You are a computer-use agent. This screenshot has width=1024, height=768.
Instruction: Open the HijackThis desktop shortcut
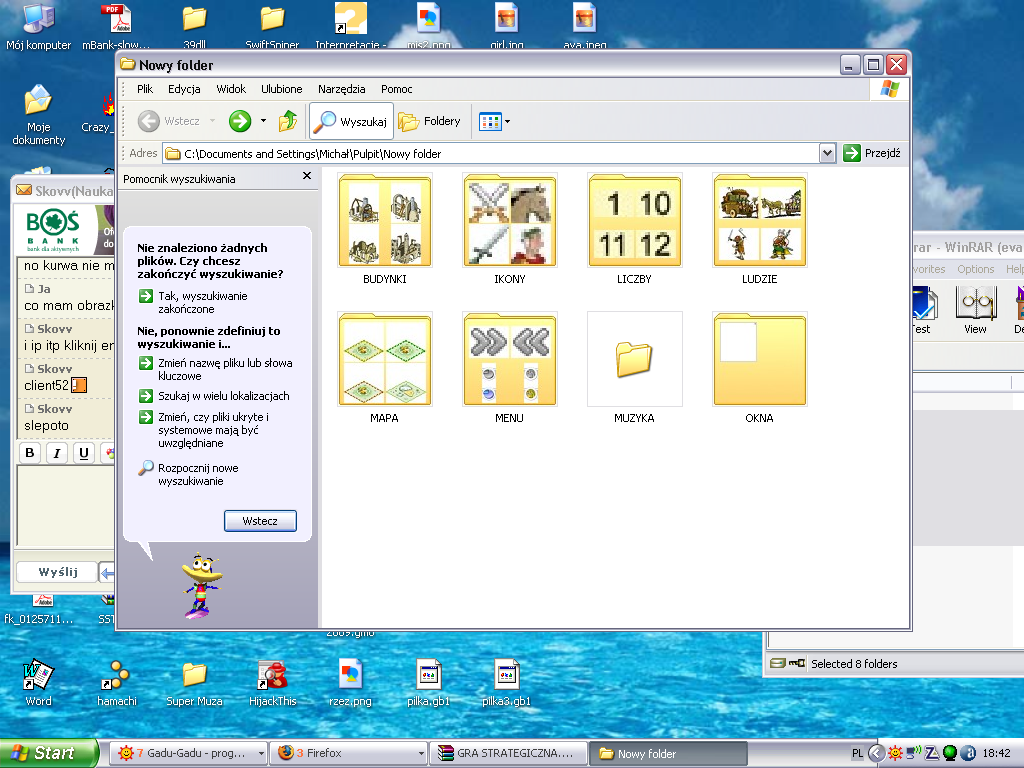(x=272, y=677)
